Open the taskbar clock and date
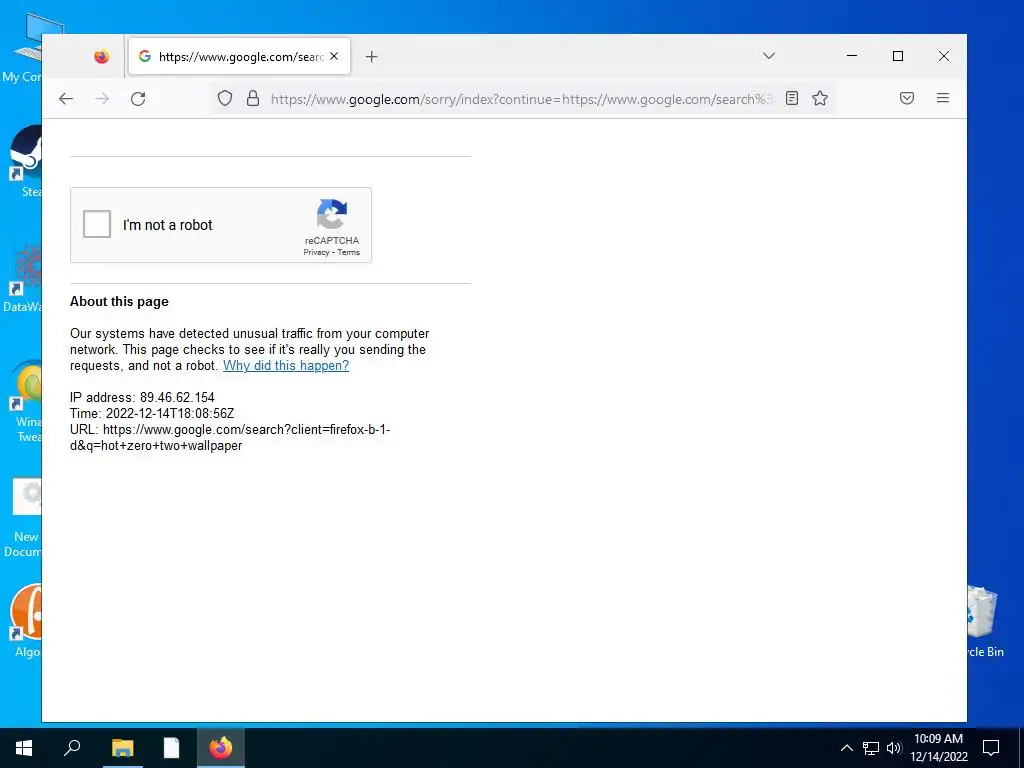 click(938, 748)
